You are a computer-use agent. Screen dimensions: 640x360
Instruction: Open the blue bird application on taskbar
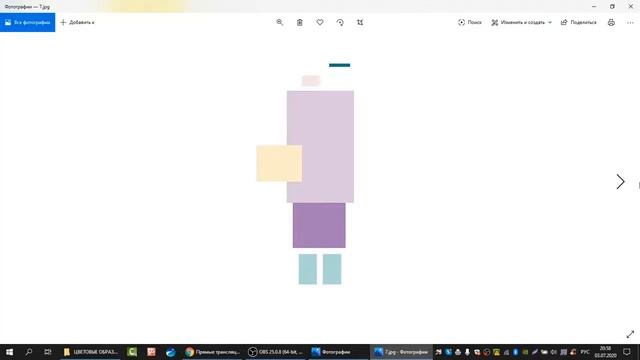(x=171, y=352)
